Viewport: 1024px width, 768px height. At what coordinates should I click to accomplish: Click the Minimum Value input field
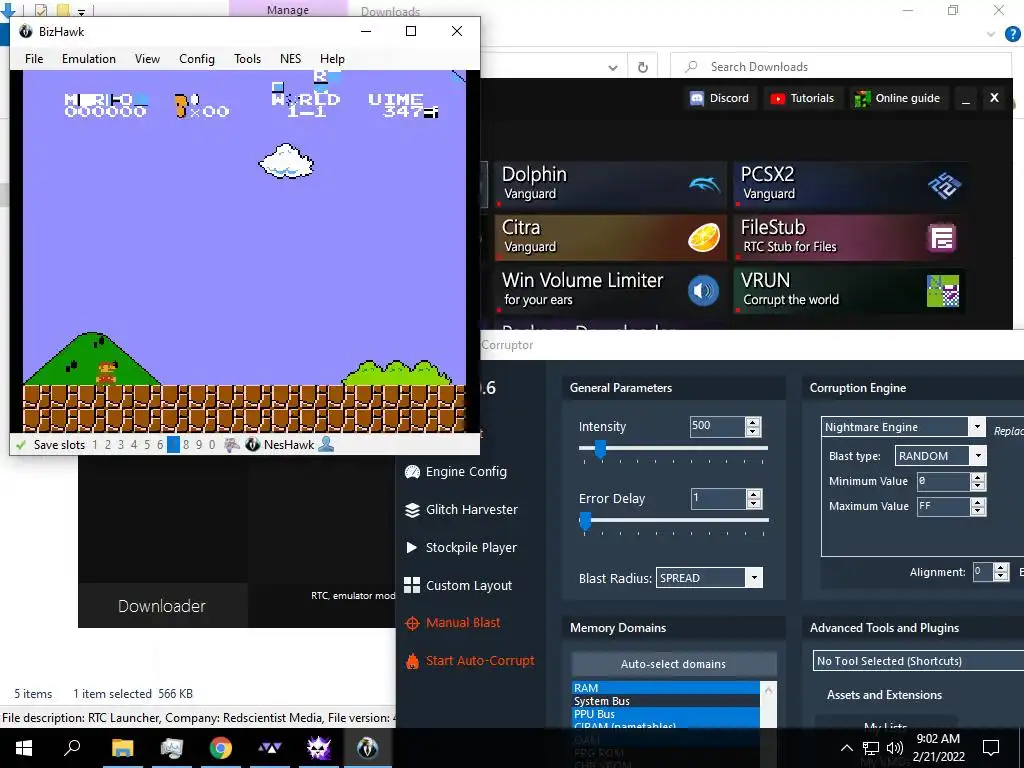click(943, 481)
